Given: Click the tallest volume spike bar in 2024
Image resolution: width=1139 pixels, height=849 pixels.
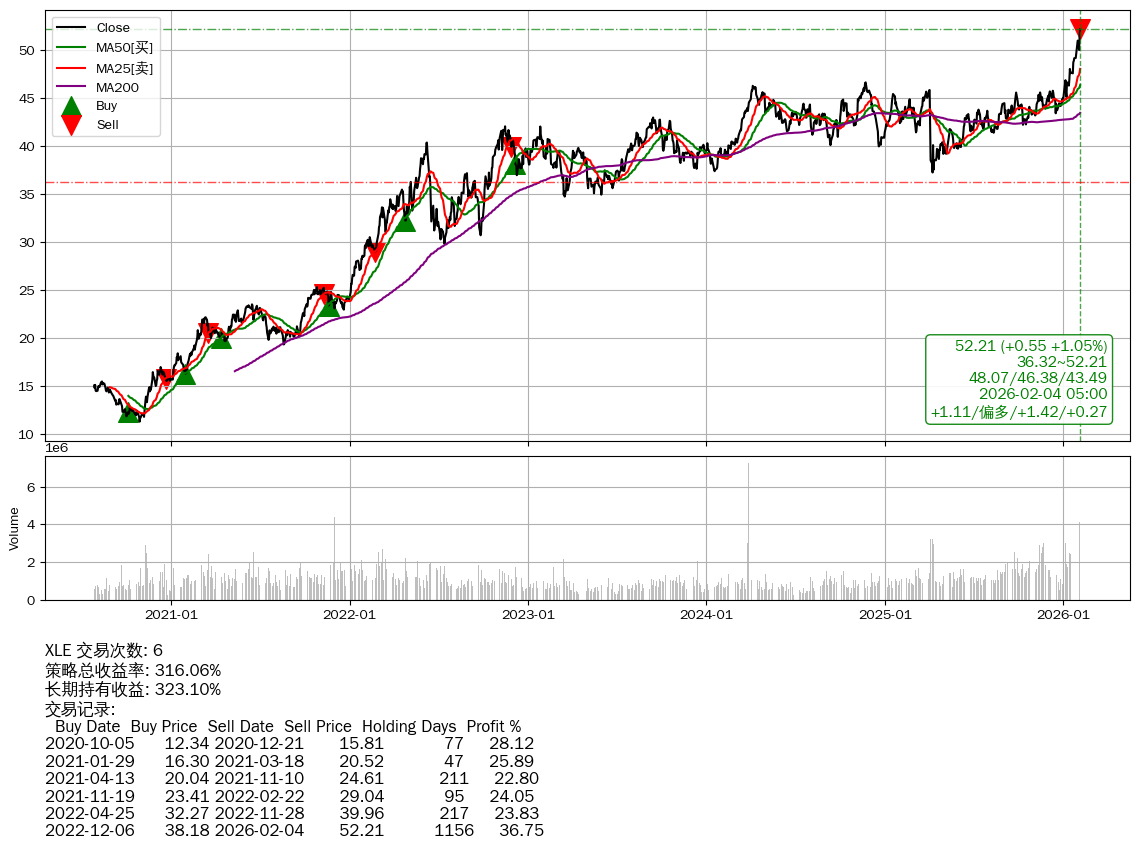Looking at the screenshot, I should click(x=748, y=530).
